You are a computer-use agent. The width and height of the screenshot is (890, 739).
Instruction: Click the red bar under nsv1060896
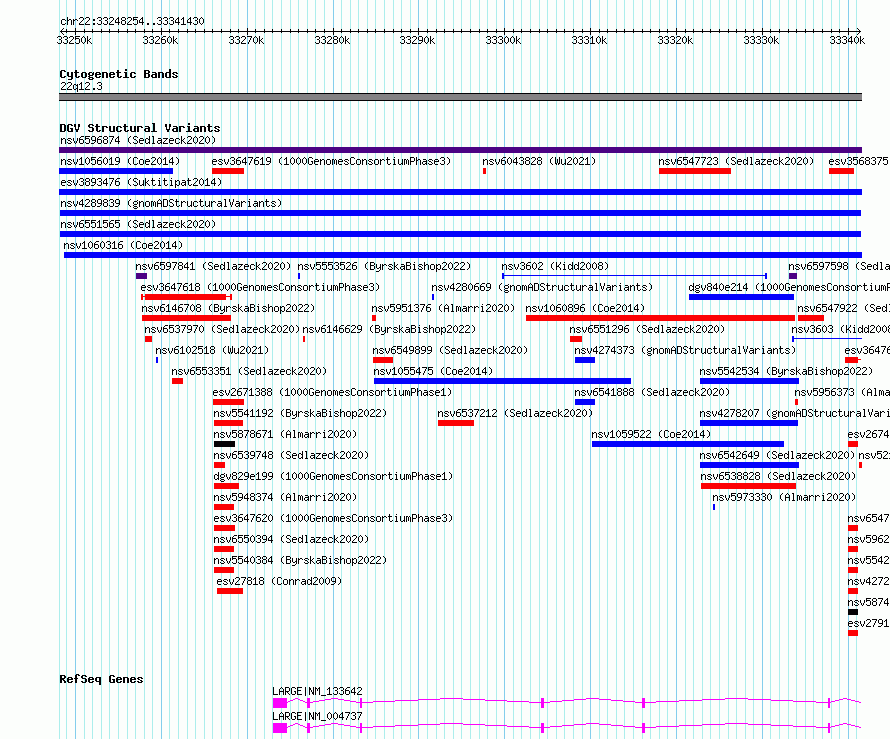click(x=660, y=318)
